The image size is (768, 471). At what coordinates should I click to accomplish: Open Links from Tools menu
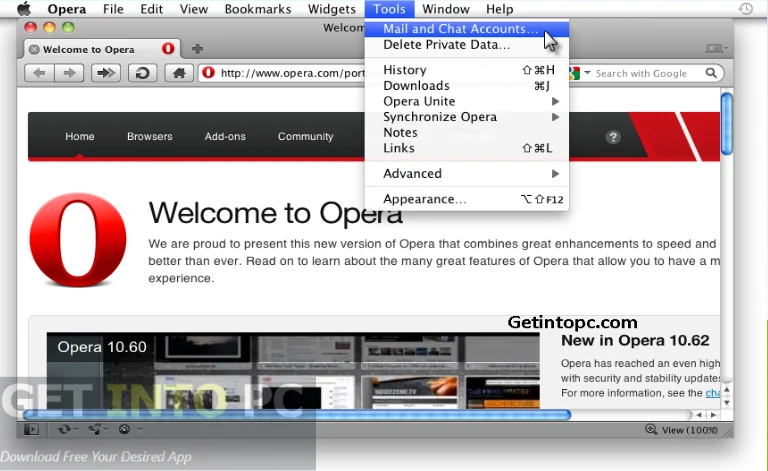(x=467, y=148)
